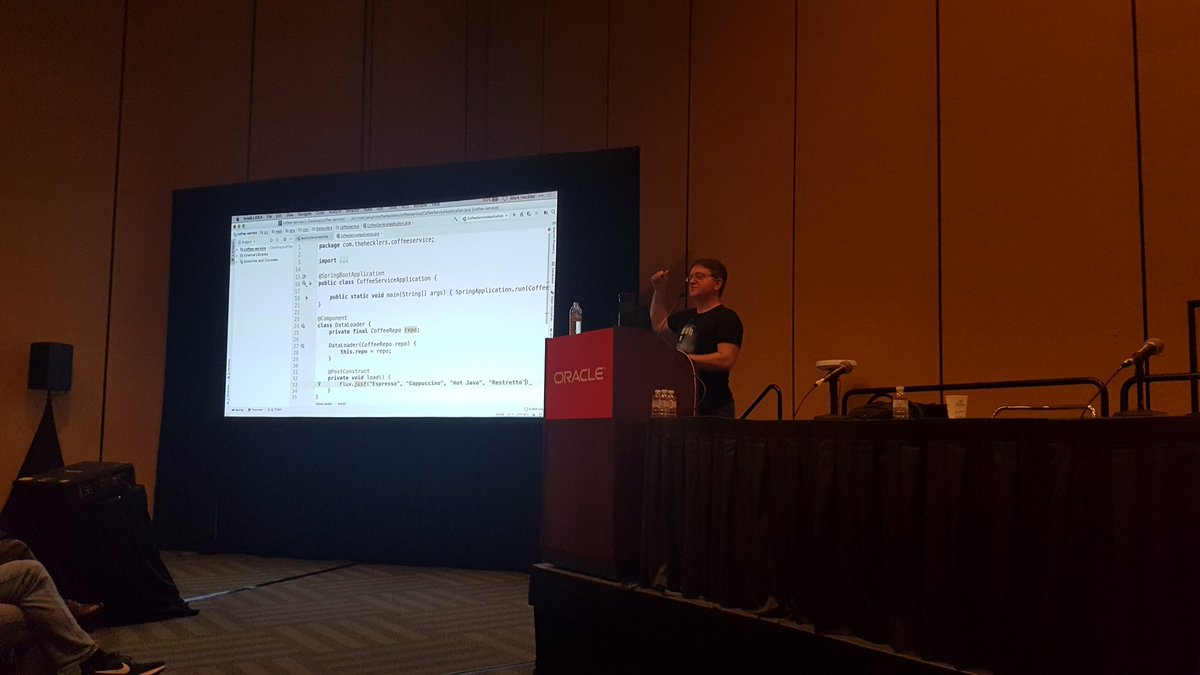The image size is (1200, 675).
Task: Open the Spring tool window button
Action: tap(238, 409)
